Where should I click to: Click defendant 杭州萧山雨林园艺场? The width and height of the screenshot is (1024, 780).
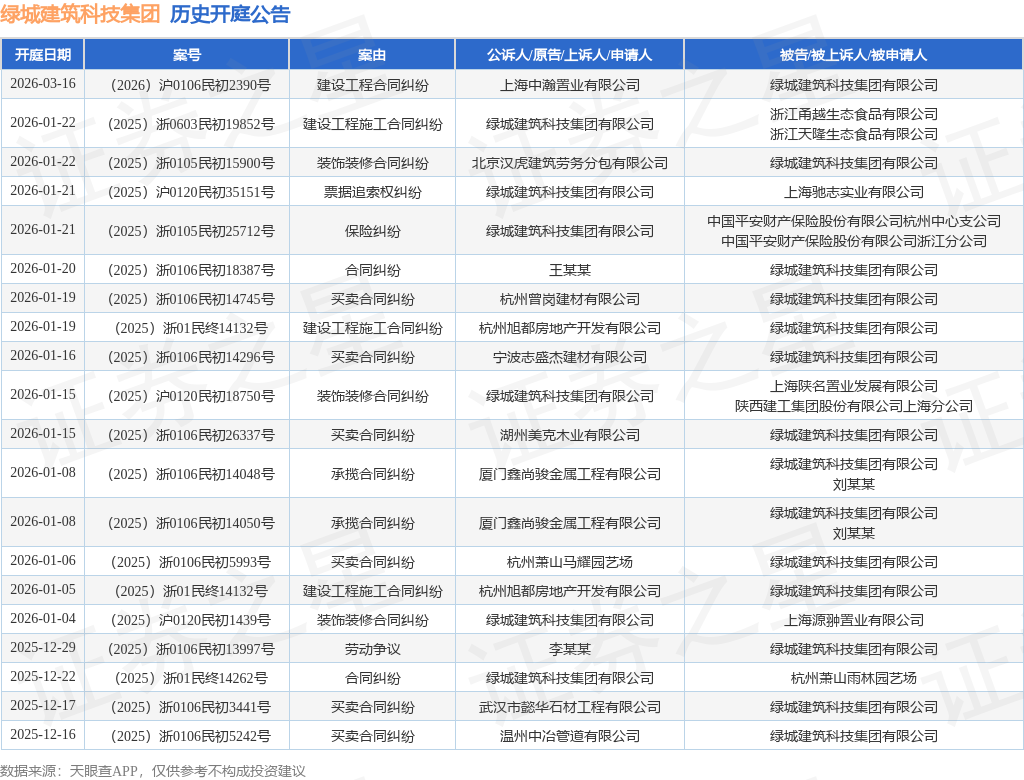coord(854,679)
